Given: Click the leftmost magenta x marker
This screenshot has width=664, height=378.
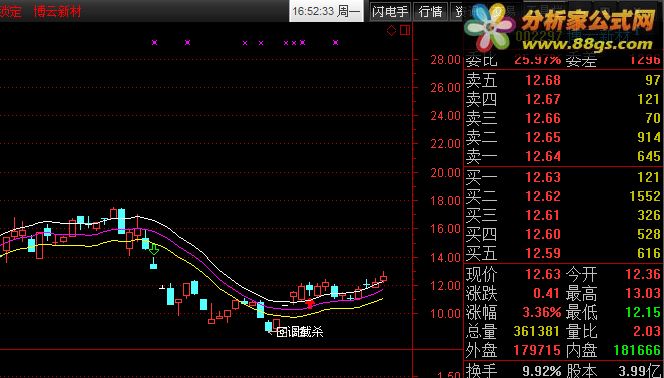Looking at the screenshot, I should point(155,42).
